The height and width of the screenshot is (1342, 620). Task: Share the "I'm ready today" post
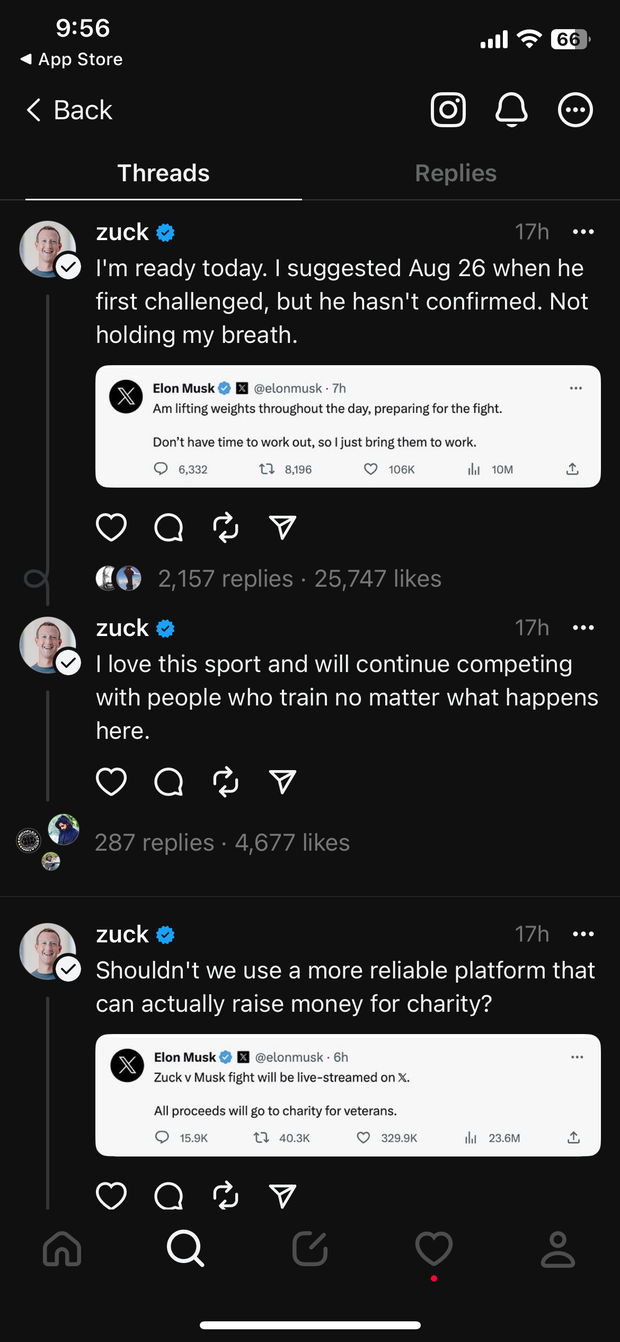pos(283,527)
